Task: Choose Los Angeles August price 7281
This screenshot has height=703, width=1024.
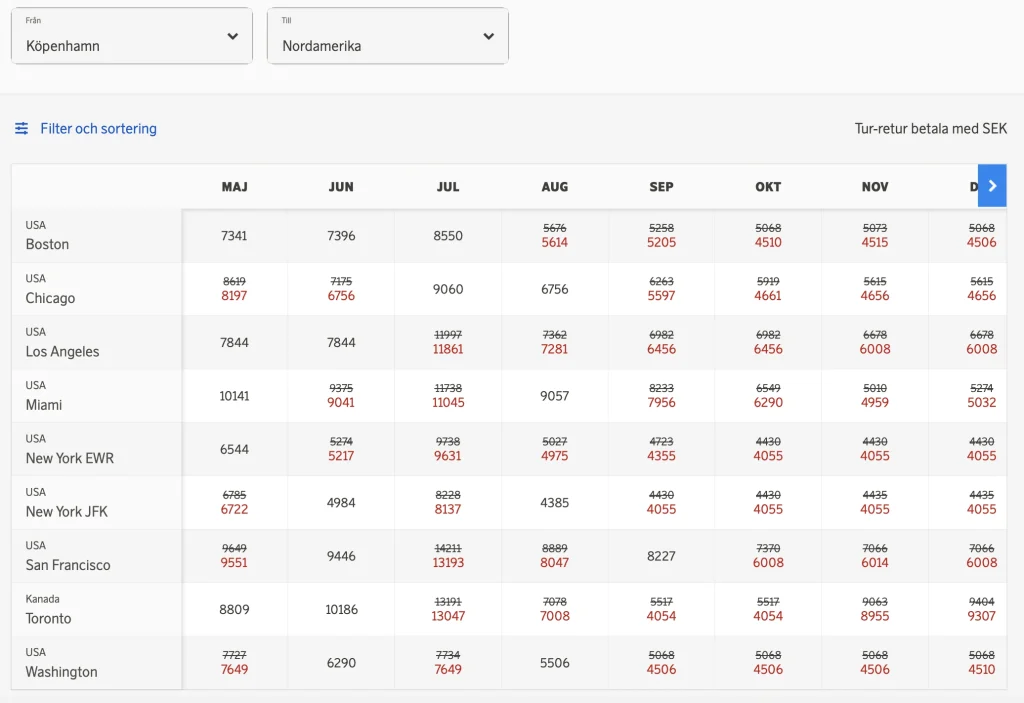Action: pos(554,350)
